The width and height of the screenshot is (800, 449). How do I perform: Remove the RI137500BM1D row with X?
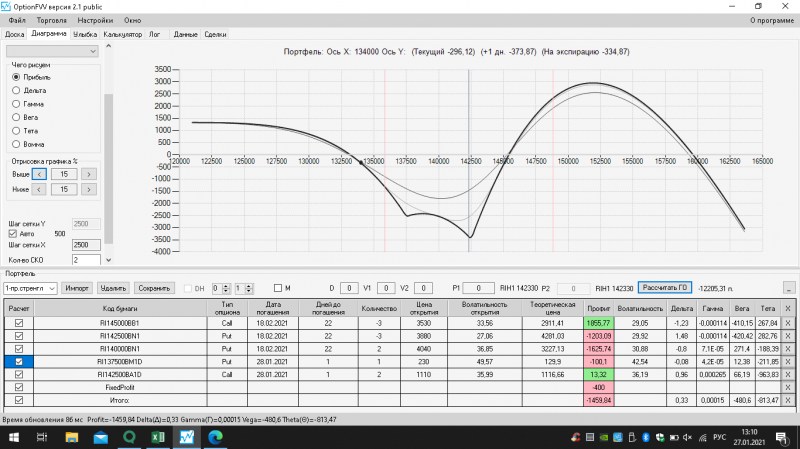coord(788,361)
